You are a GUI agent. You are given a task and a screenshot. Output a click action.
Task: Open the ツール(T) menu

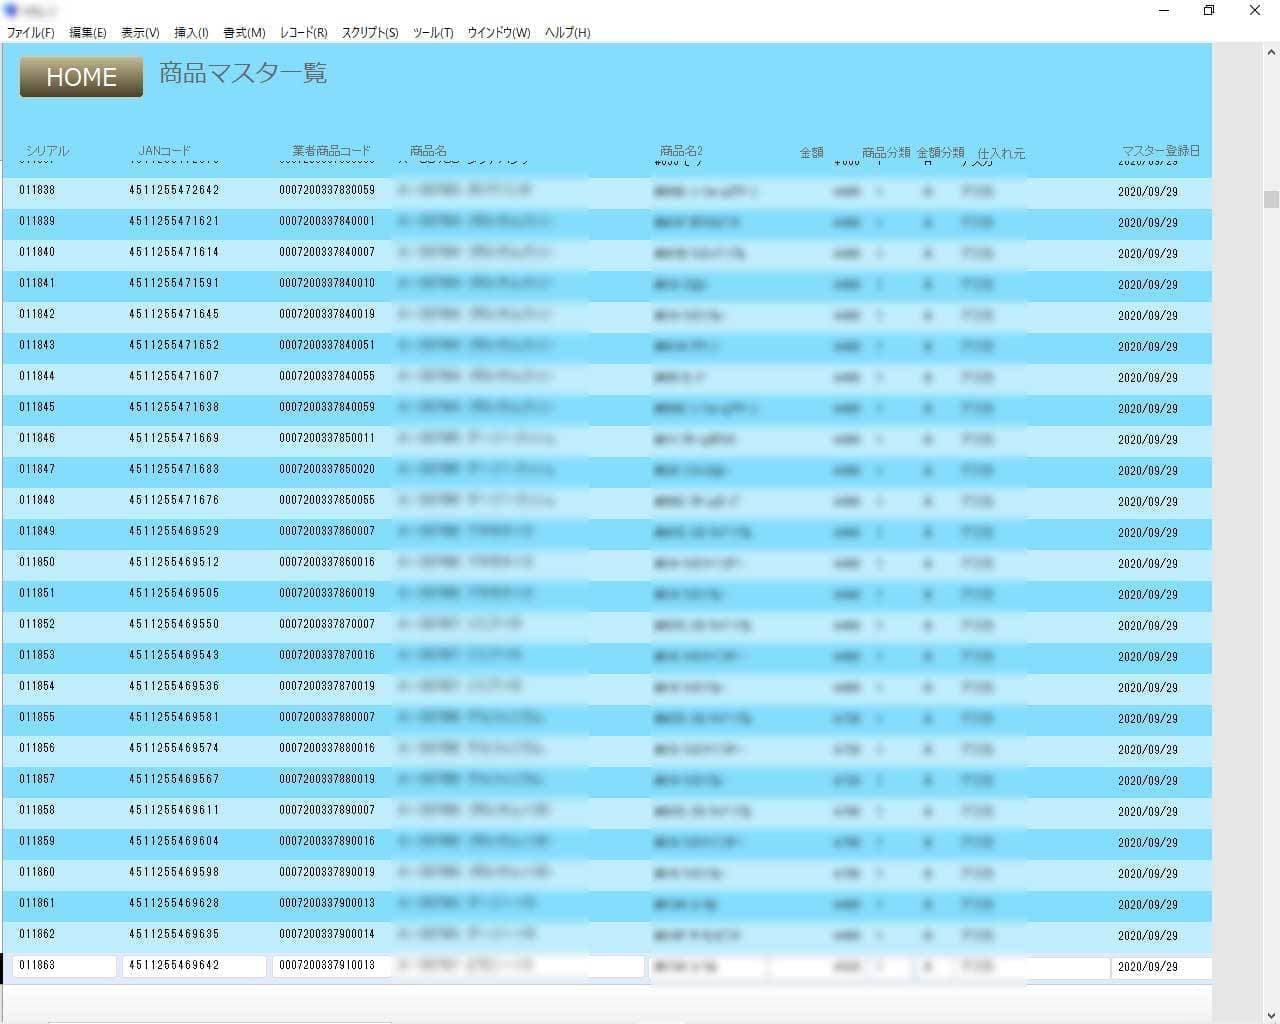[x=433, y=33]
